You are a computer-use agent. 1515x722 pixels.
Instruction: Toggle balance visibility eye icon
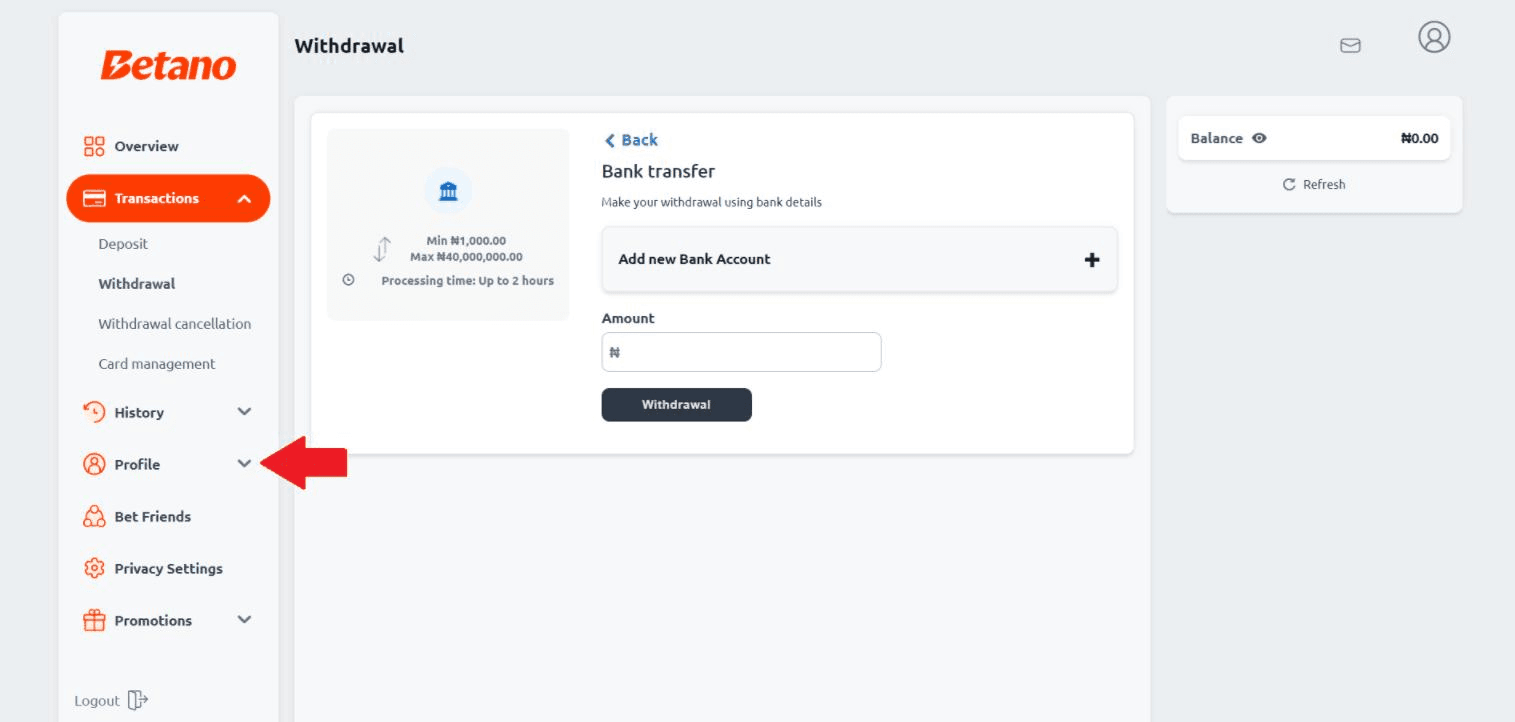click(1259, 139)
